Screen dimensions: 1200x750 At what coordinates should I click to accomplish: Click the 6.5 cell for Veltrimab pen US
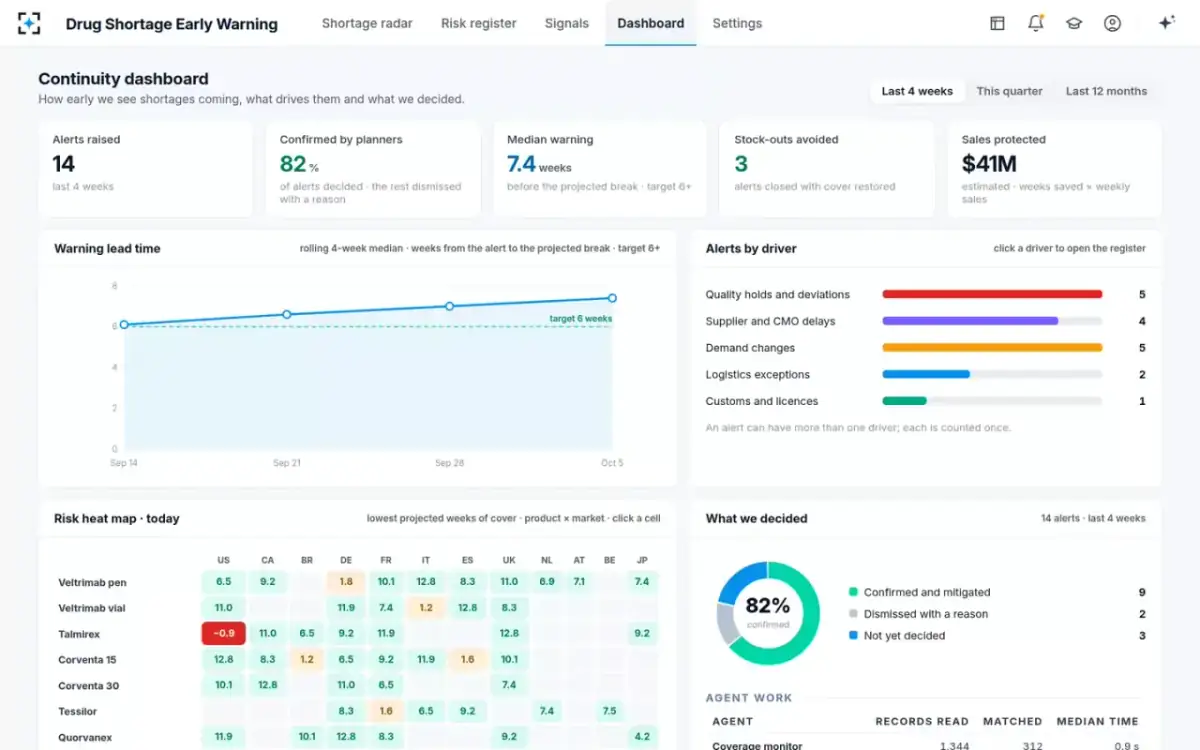224,581
